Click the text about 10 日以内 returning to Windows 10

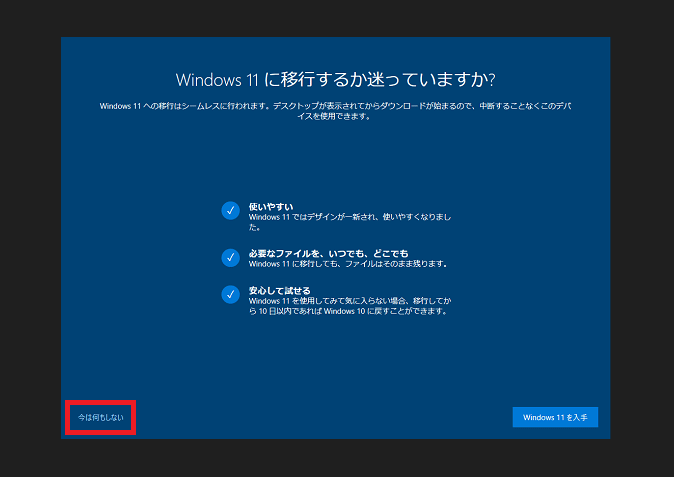tap(350, 306)
